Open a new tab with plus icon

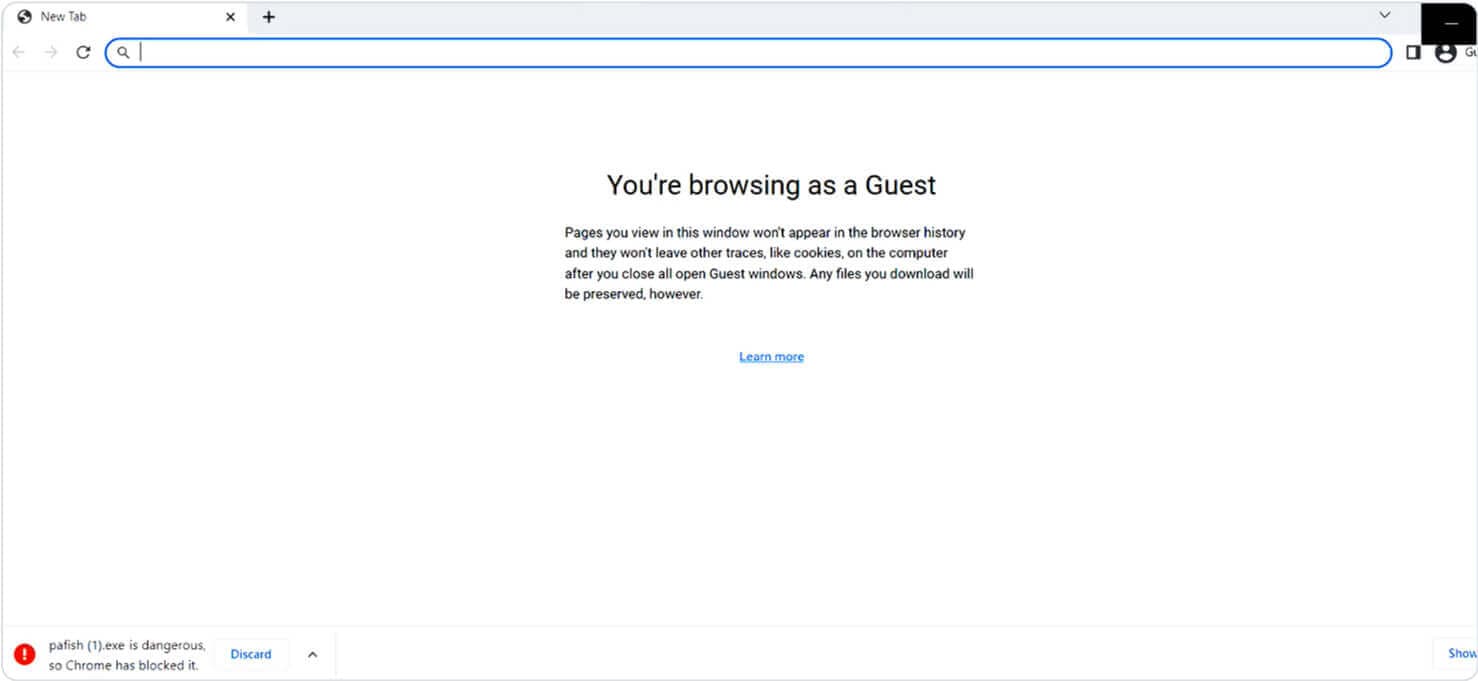pos(269,17)
